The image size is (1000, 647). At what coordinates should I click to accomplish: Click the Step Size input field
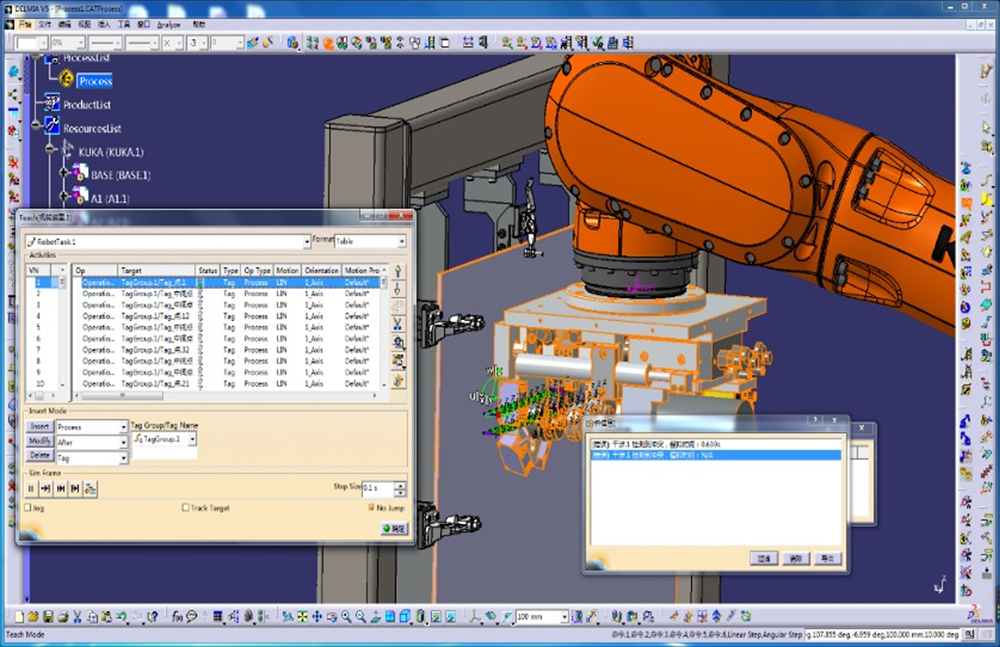pyautogui.click(x=378, y=488)
